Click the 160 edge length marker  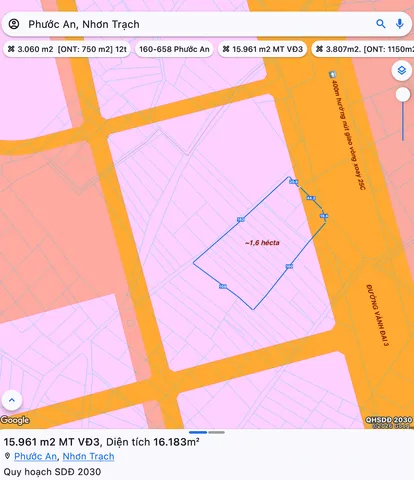click(x=289, y=266)
